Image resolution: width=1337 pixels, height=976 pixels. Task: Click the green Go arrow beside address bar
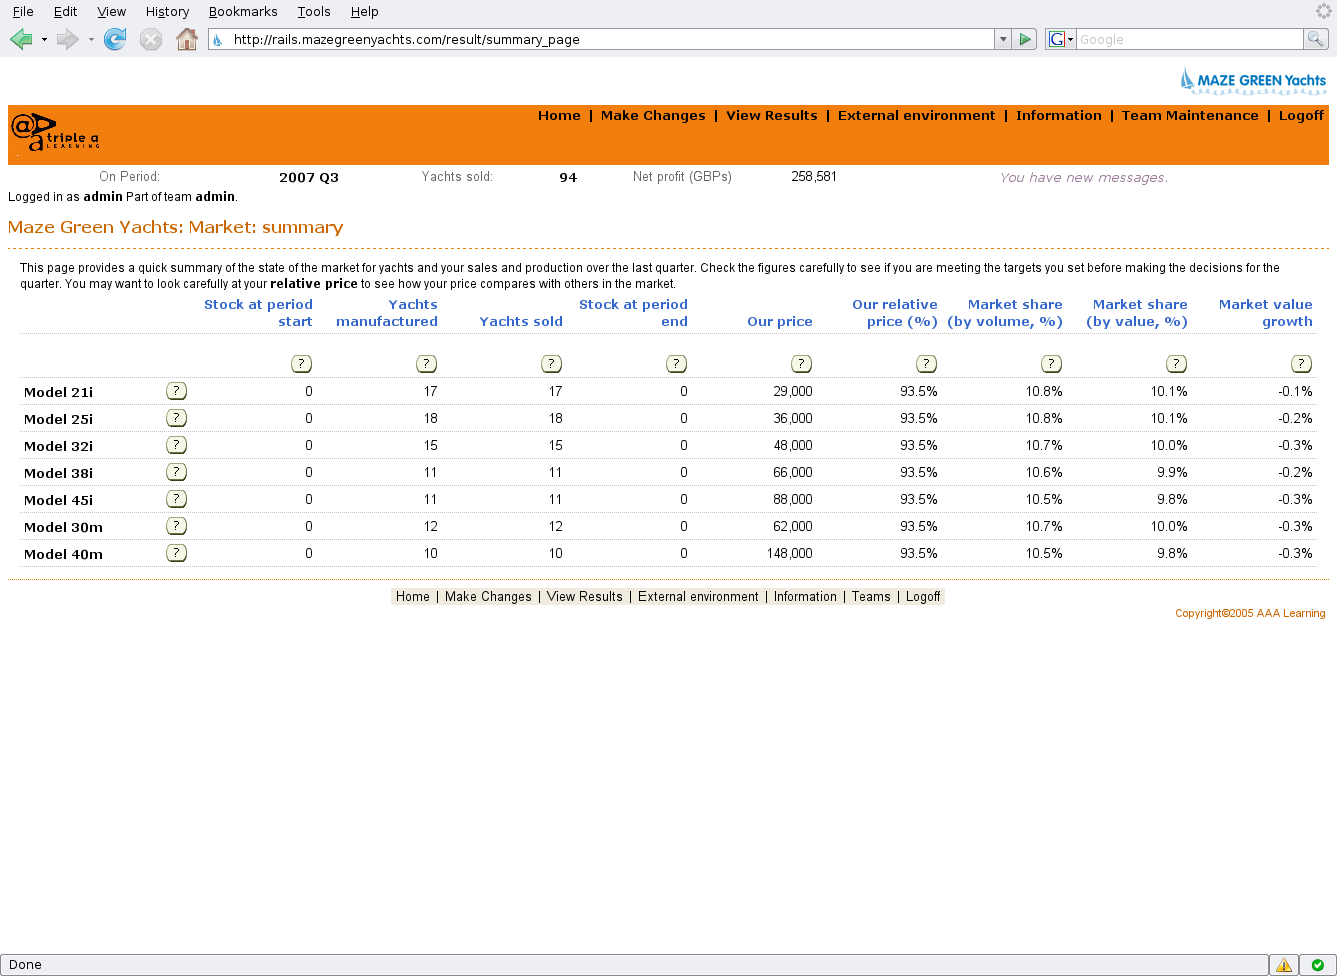click(x=1024, y=39)
